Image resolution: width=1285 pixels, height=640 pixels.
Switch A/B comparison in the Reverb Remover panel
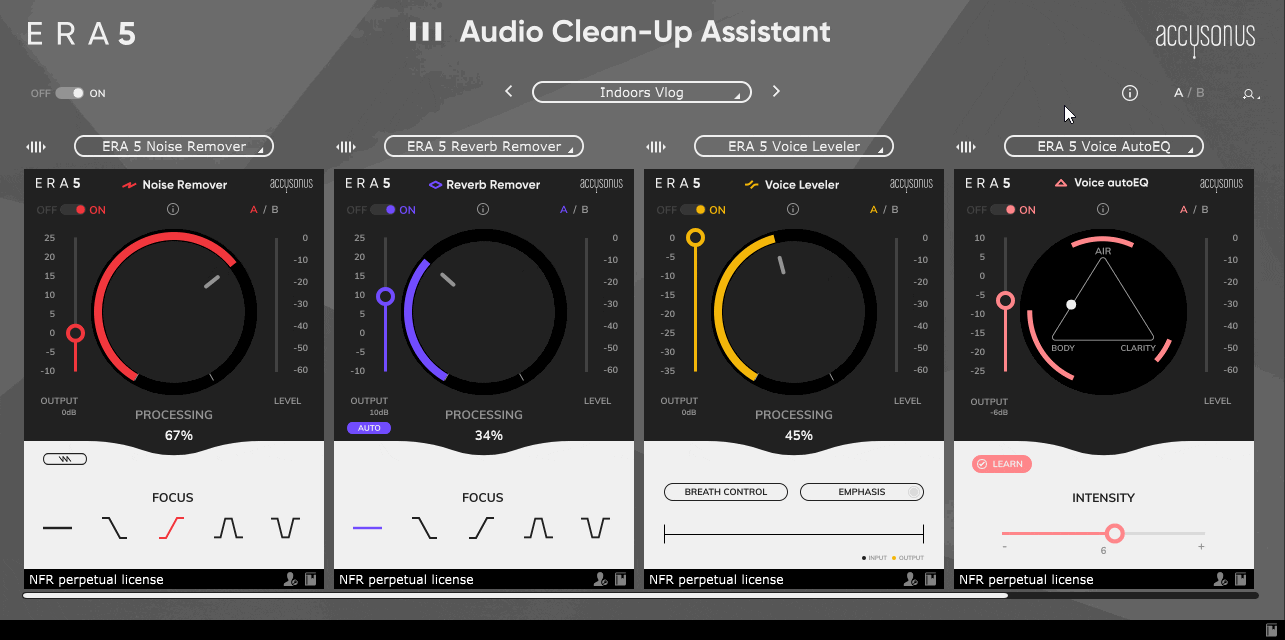[x=575, y=210]
